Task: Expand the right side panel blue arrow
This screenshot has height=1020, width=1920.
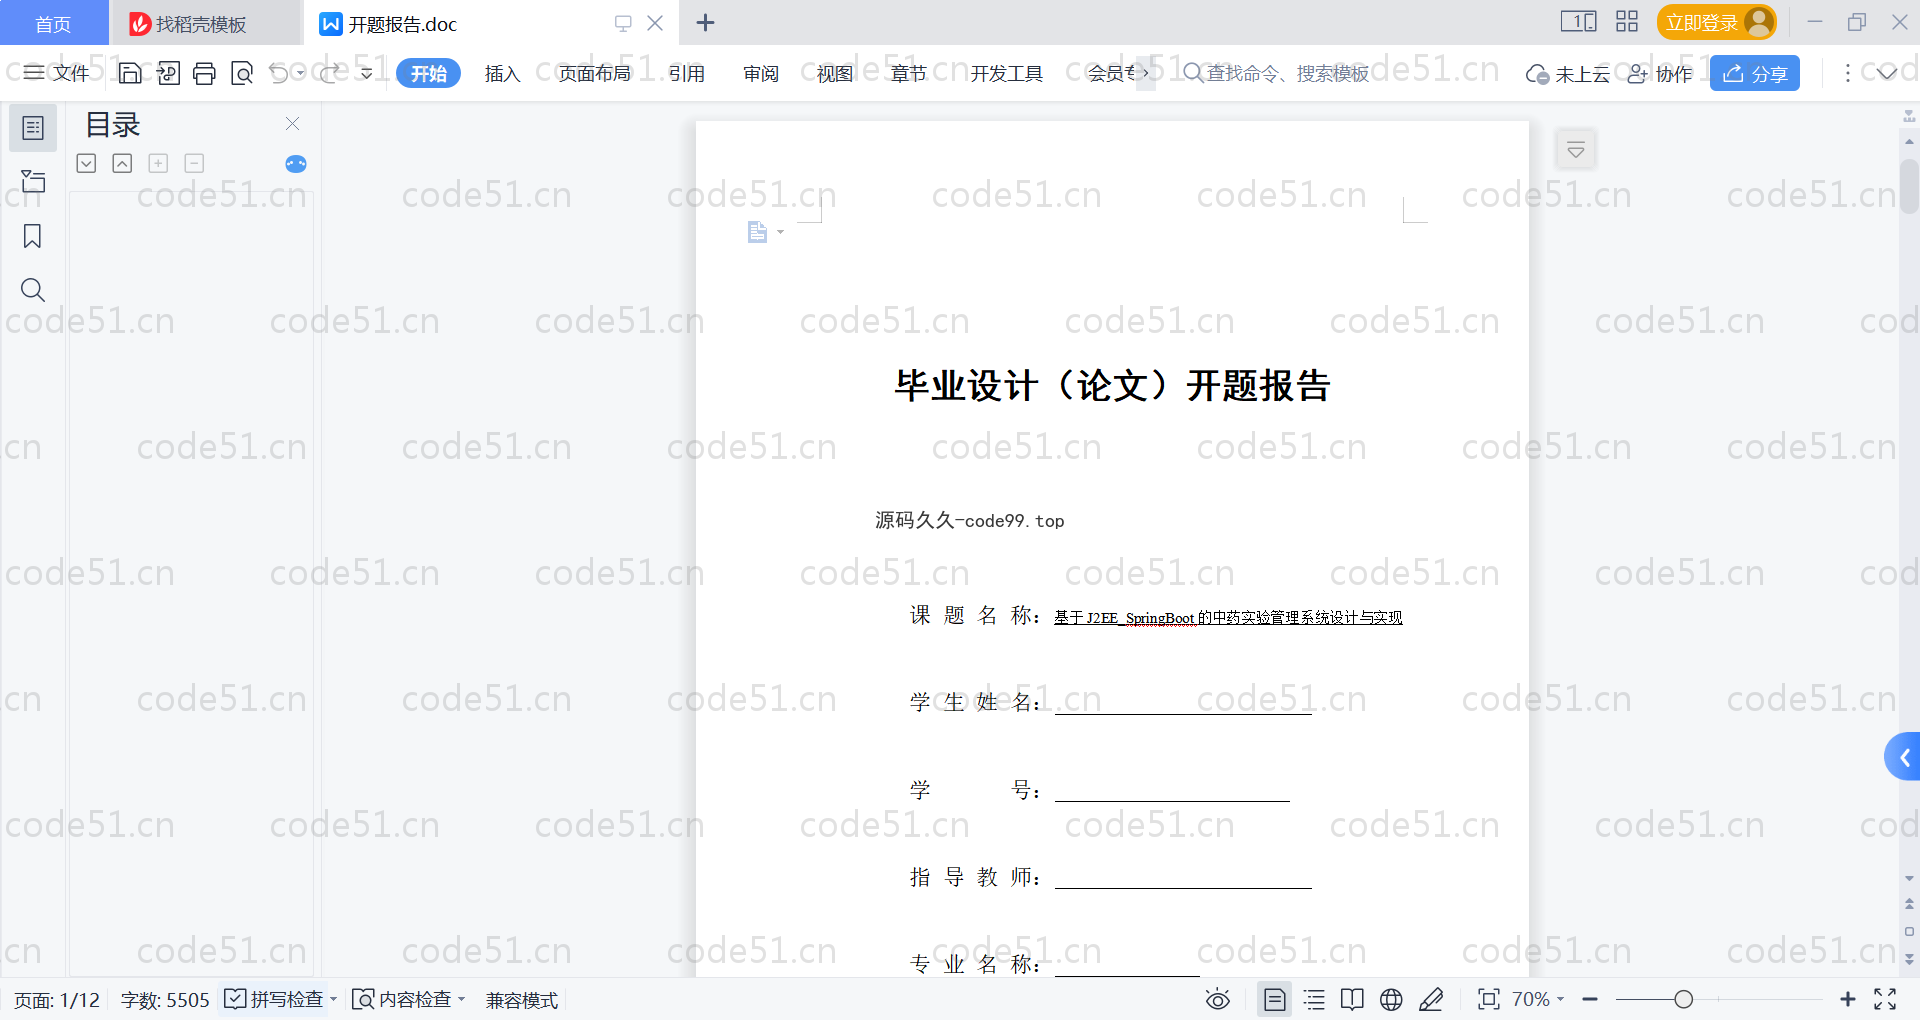Action: click(x=1904, y=758)
